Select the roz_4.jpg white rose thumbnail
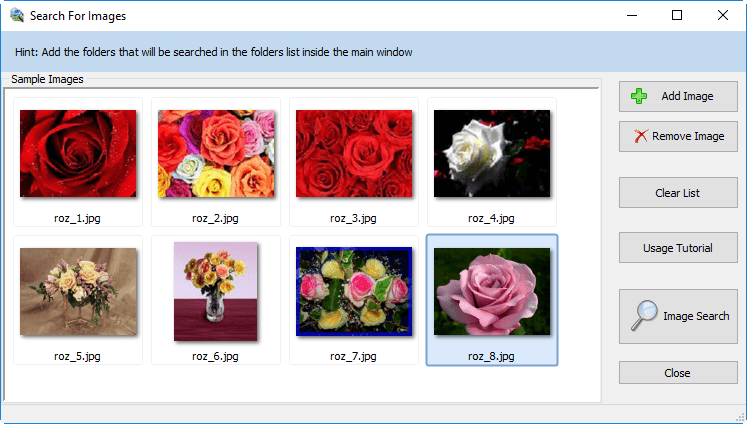747x424 pixels. 492,153
